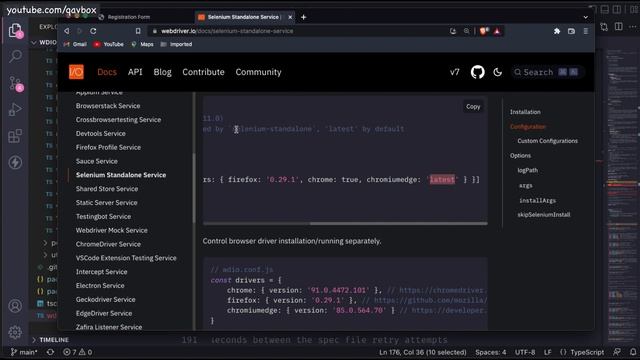This screenshot has height=360, width=640.
Task: Open Gmail bookmark
Action: pyautogui.click(x=76, y=44)
